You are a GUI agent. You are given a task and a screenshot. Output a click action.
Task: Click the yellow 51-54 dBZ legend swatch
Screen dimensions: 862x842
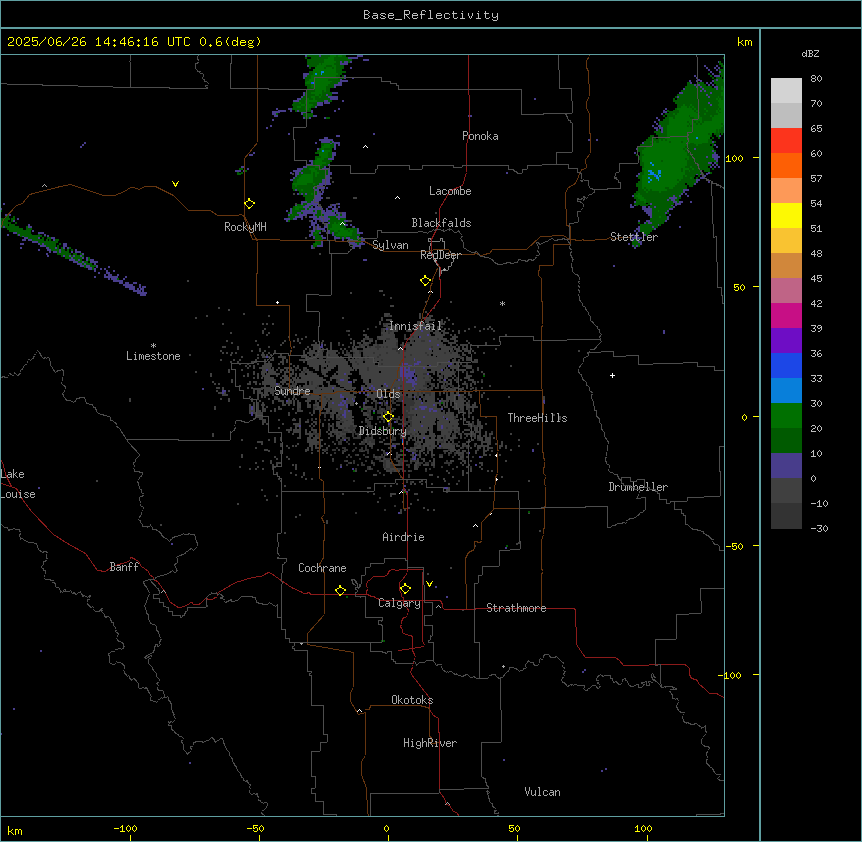786,215
